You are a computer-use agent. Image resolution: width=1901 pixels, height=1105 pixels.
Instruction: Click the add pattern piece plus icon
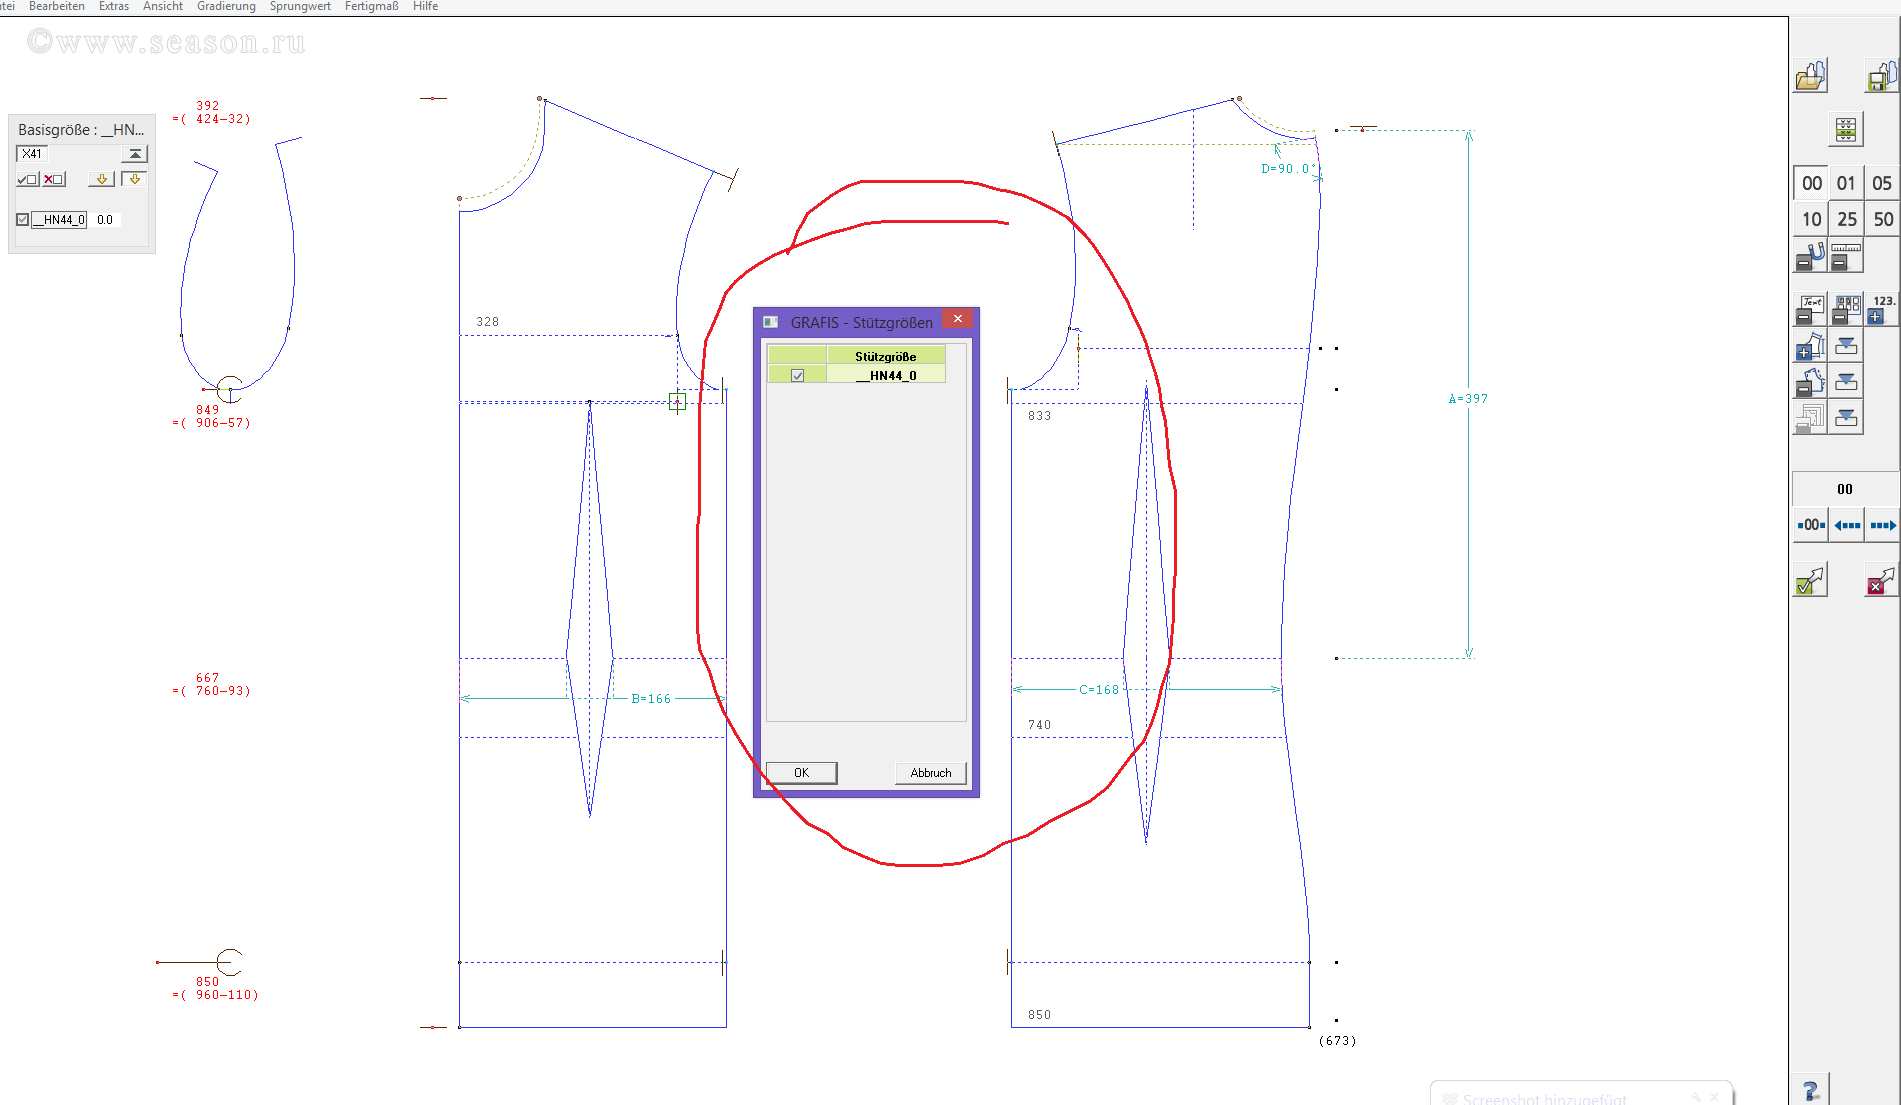1810,346
